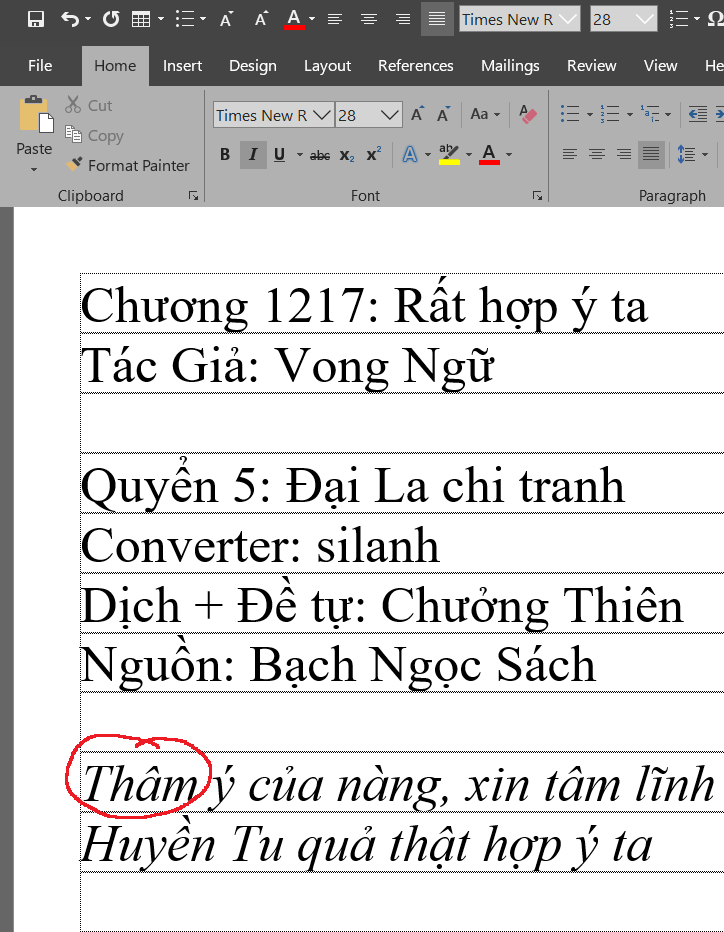The height and width of the screenshot is (932, 724).
Task: Increase font size in ribbon
Action: pos(418,114)
